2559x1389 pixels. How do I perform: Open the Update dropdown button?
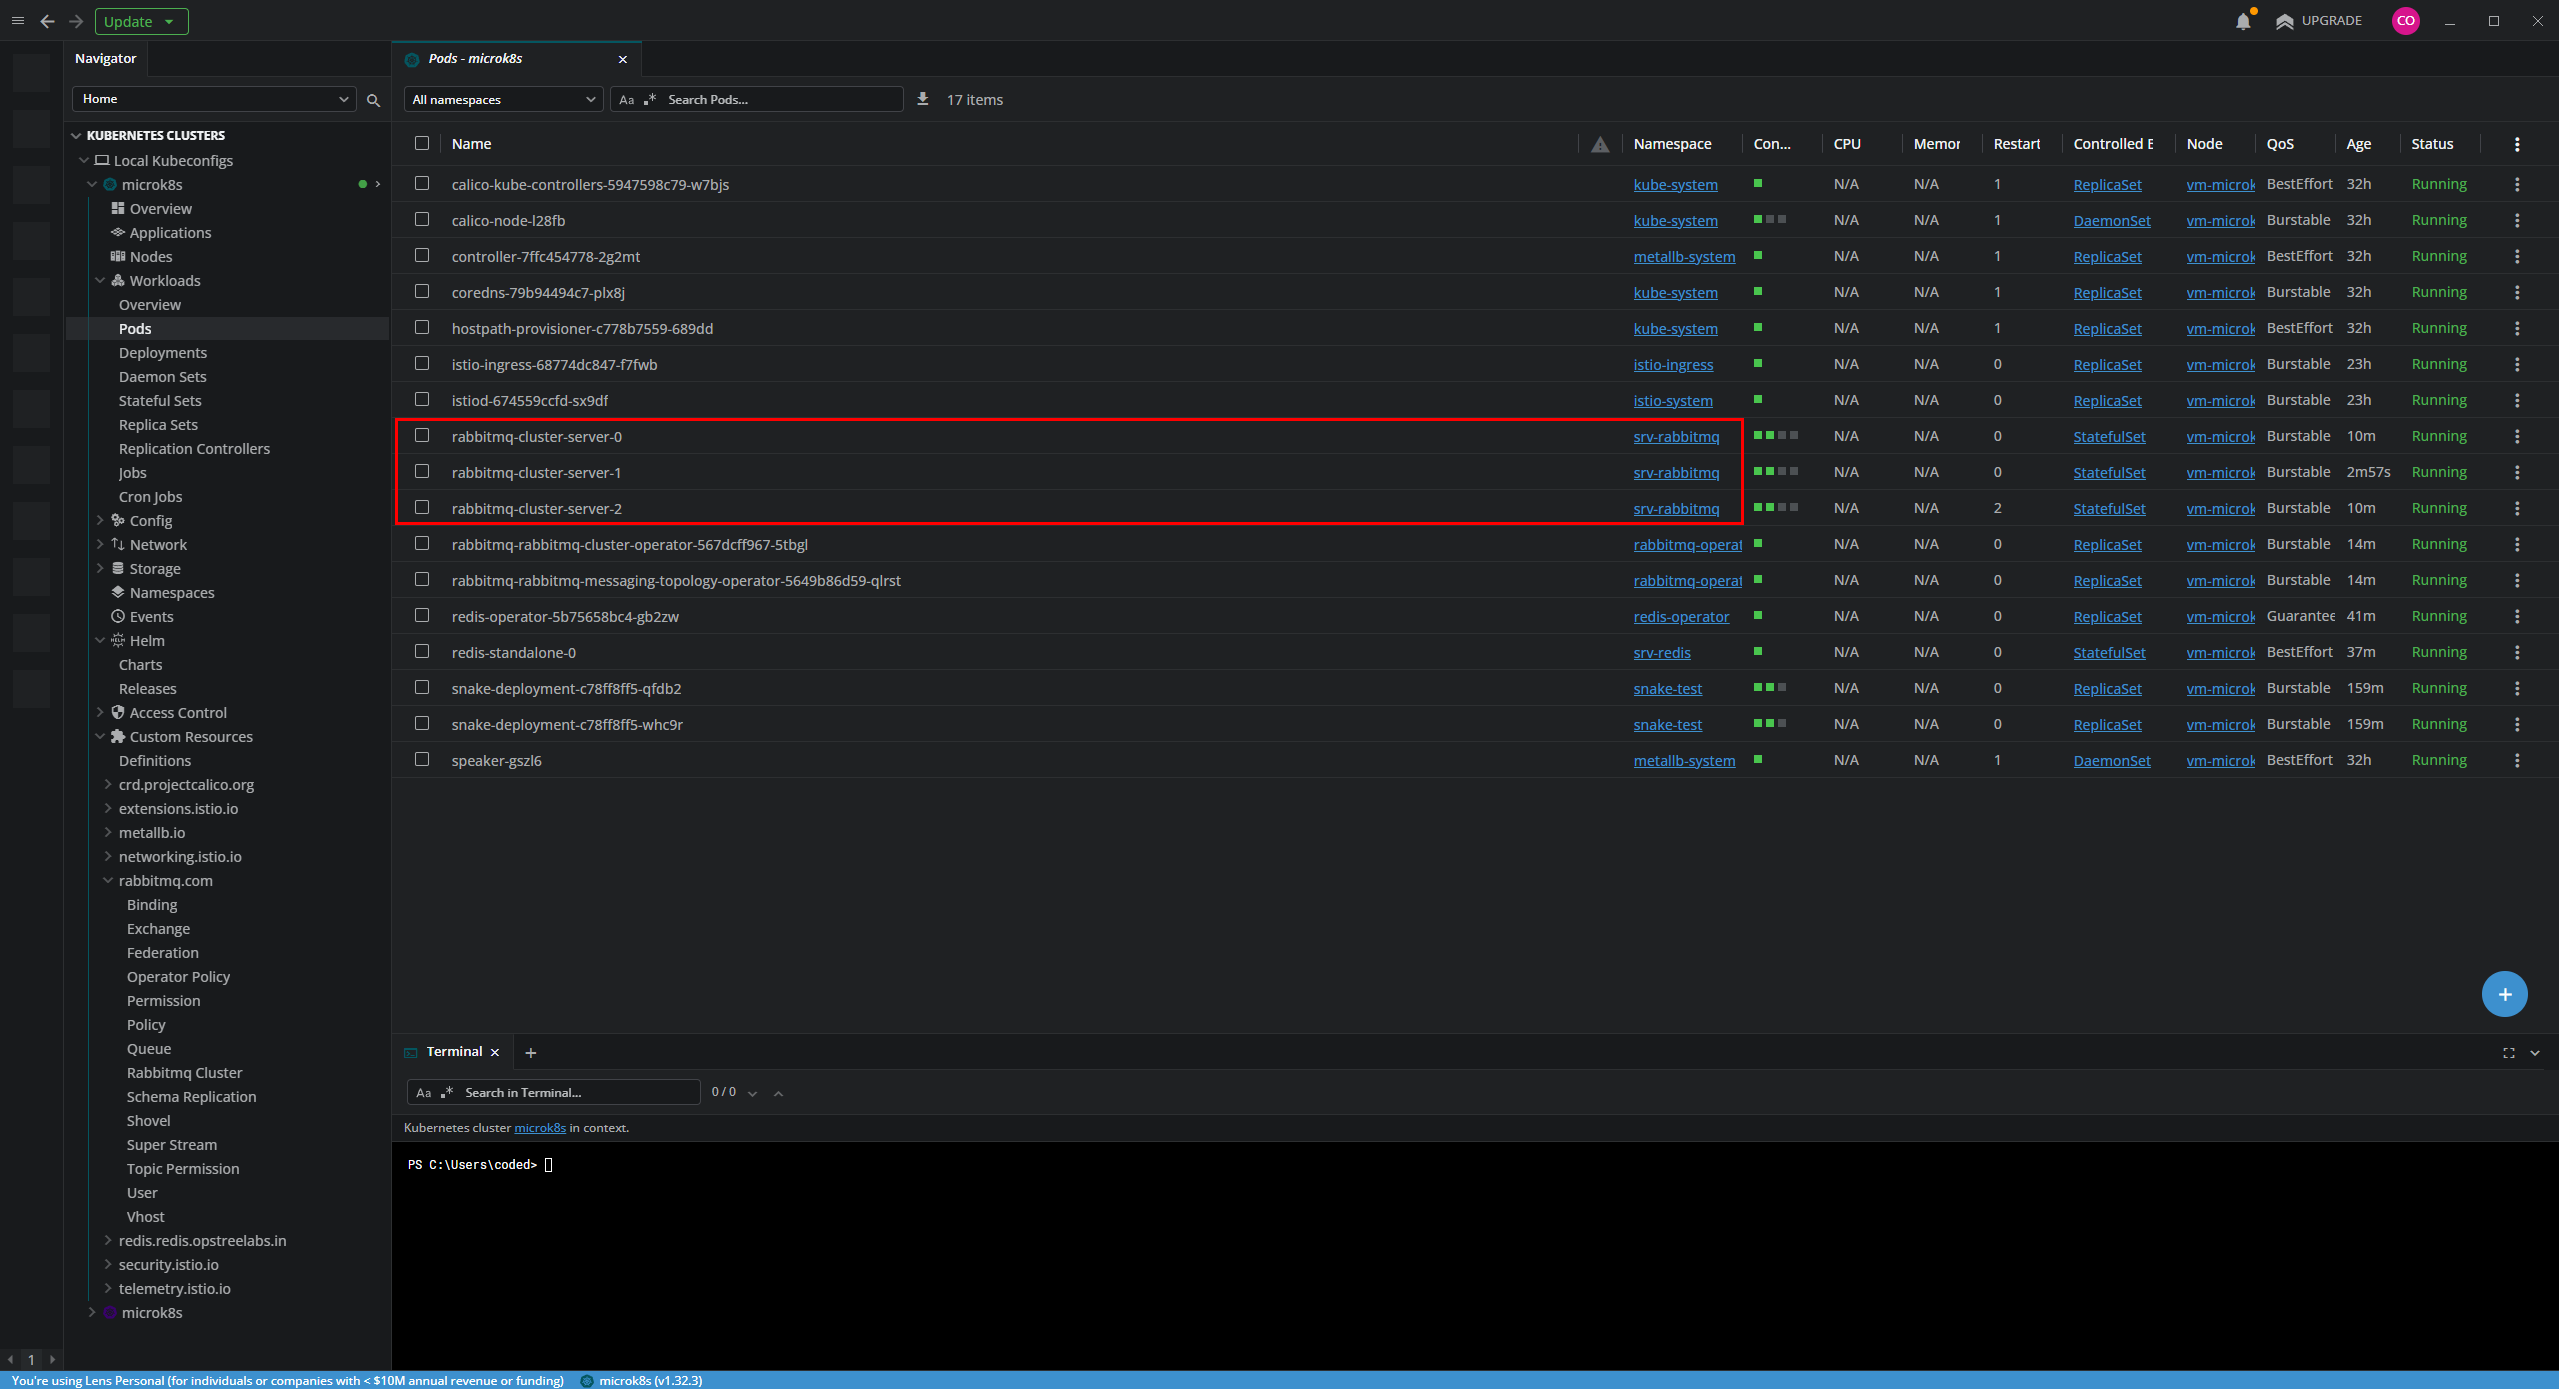coord(141,21)
